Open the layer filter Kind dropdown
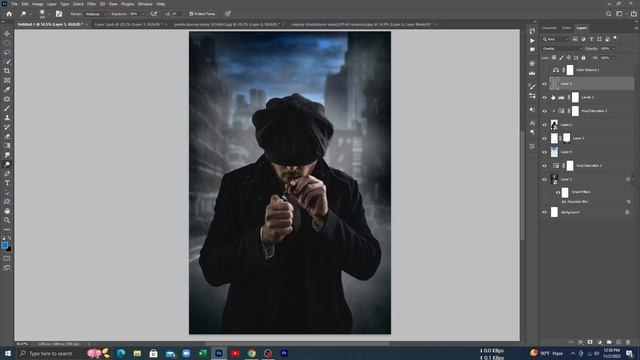The height and width of the screenshot is (360, 640). click(x=556, y=39)
